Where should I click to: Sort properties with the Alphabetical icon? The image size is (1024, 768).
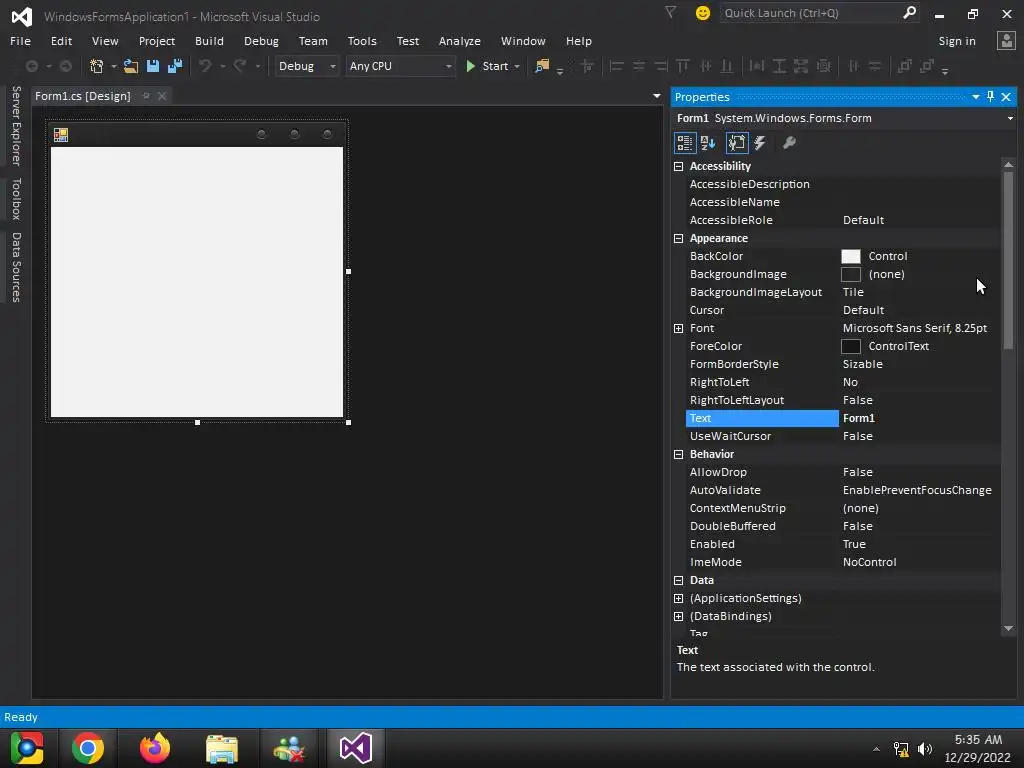tap(708, 143)
